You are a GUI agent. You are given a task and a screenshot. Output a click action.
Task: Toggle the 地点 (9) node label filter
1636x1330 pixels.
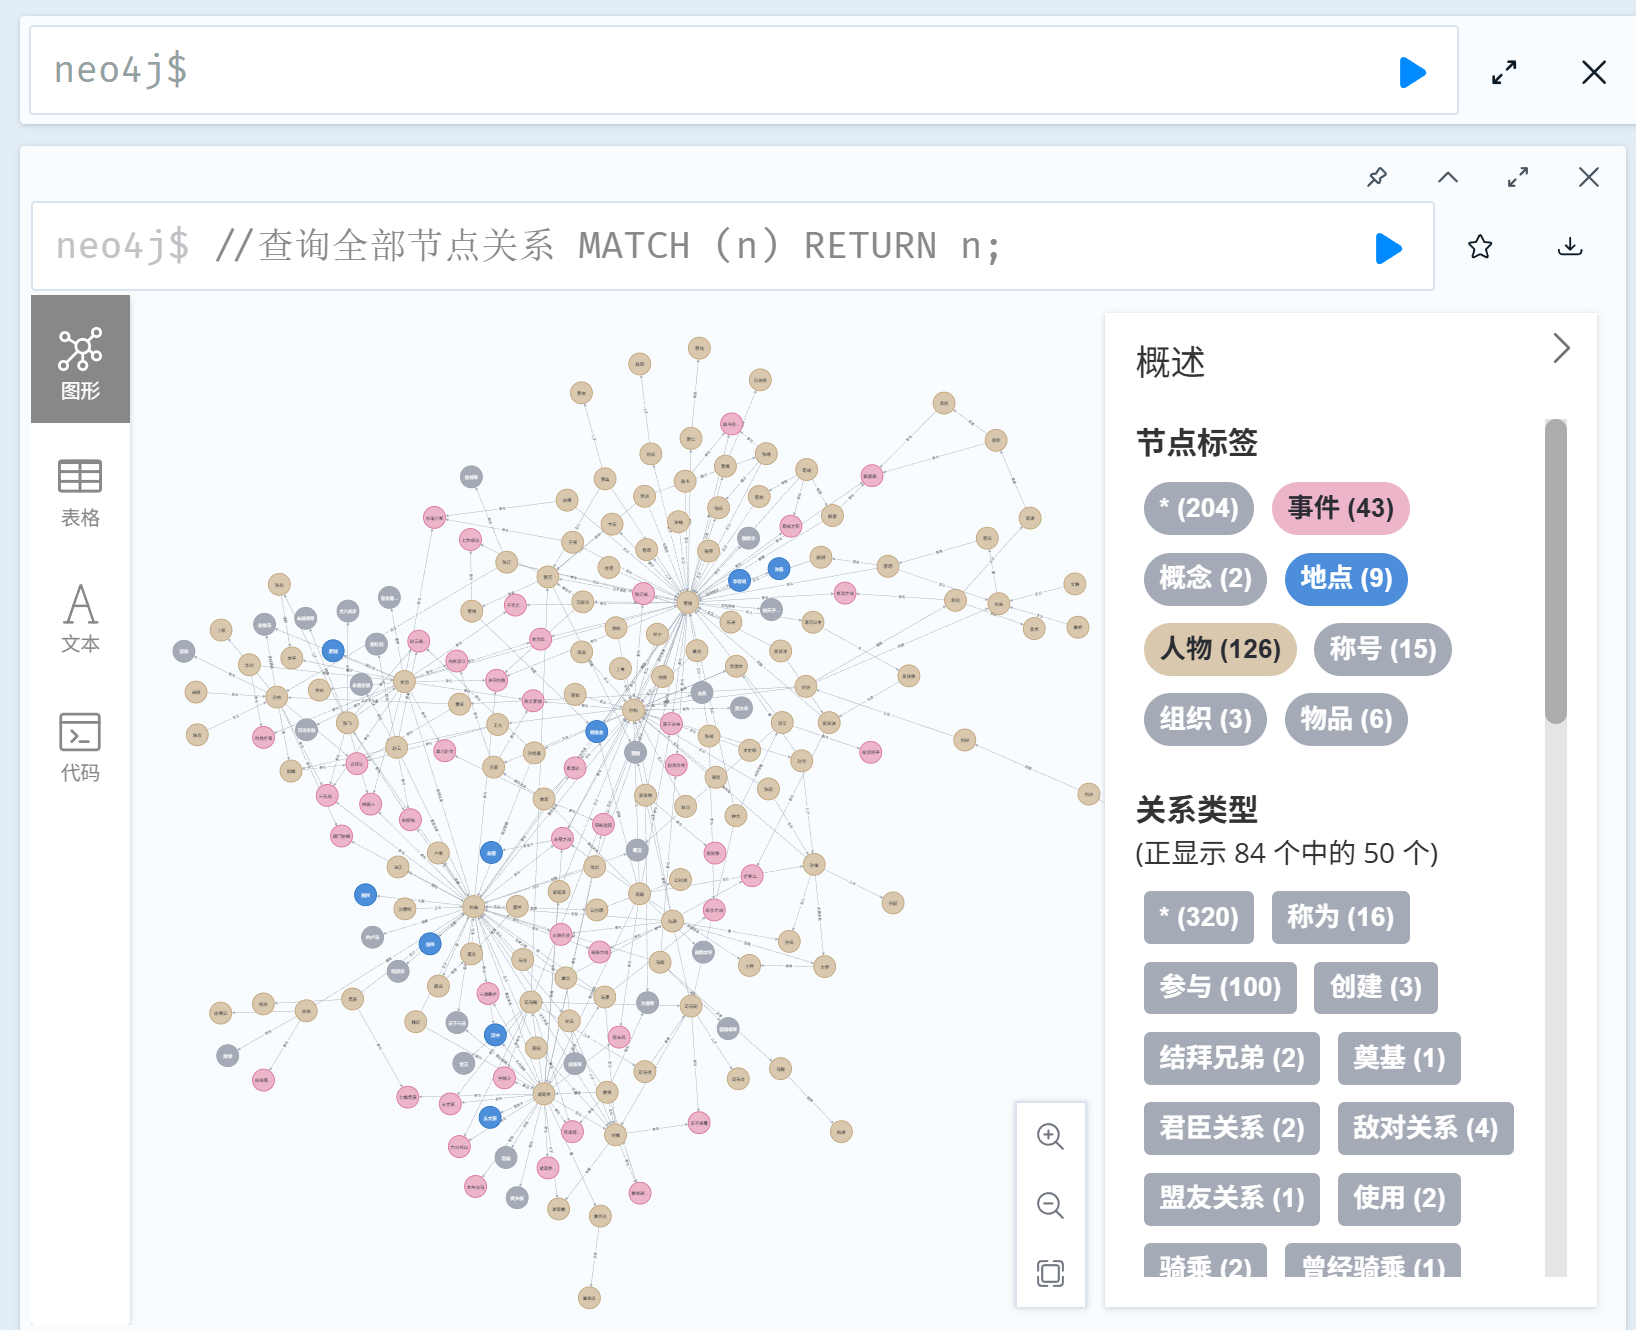[x=1345, y=580]
